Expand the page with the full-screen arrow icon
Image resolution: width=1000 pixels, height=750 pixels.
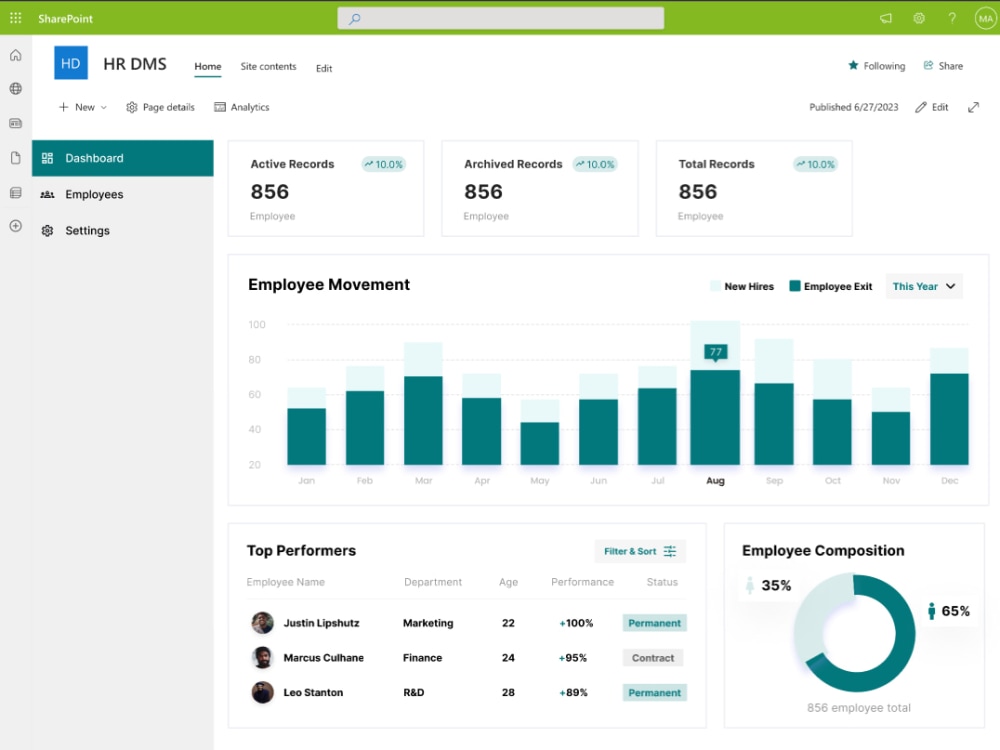(973, 107)
